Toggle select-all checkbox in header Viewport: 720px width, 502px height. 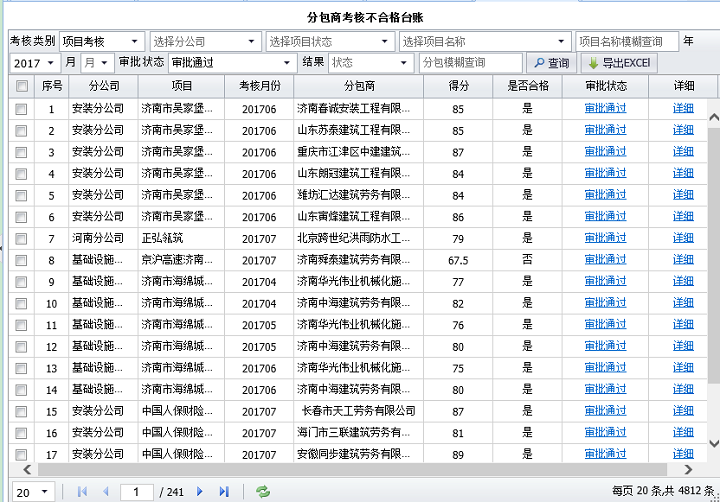(x=22, y=86)
